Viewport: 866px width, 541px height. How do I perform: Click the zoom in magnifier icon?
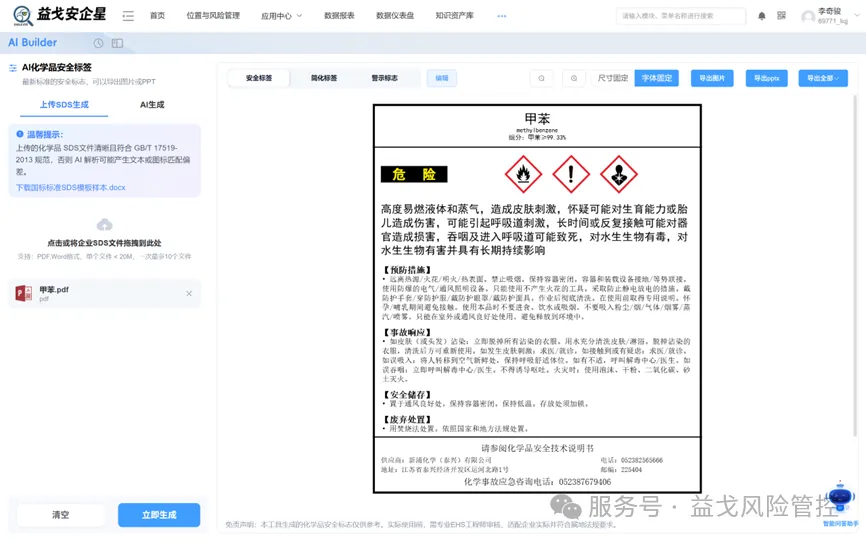pyautogui.click(x=574, y=78)
